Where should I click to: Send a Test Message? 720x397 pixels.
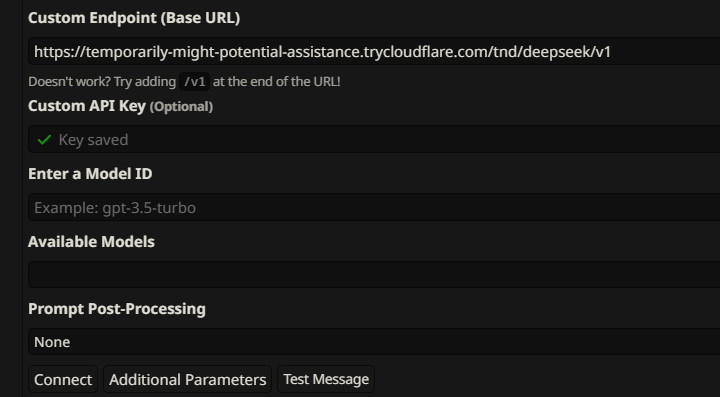(x=326, y=379)
